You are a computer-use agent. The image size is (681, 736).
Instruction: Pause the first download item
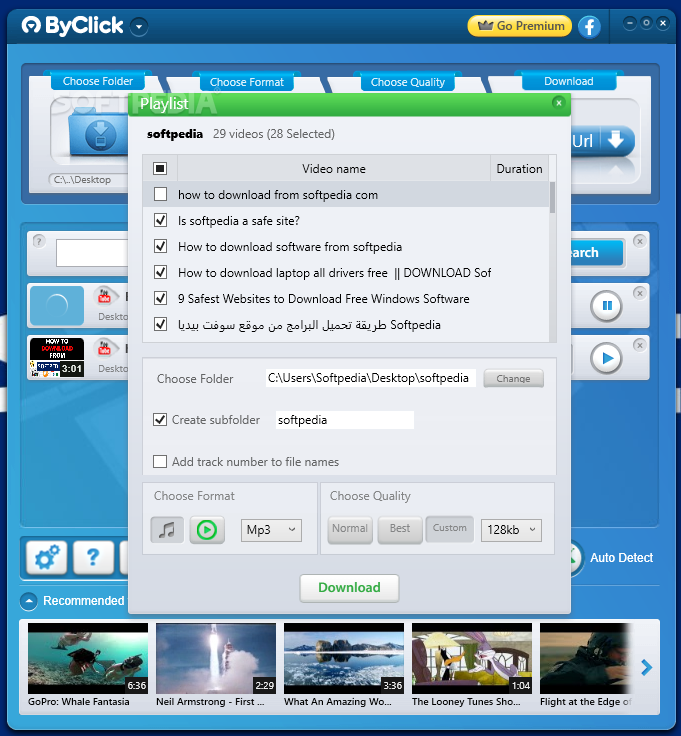click(606, 306)
